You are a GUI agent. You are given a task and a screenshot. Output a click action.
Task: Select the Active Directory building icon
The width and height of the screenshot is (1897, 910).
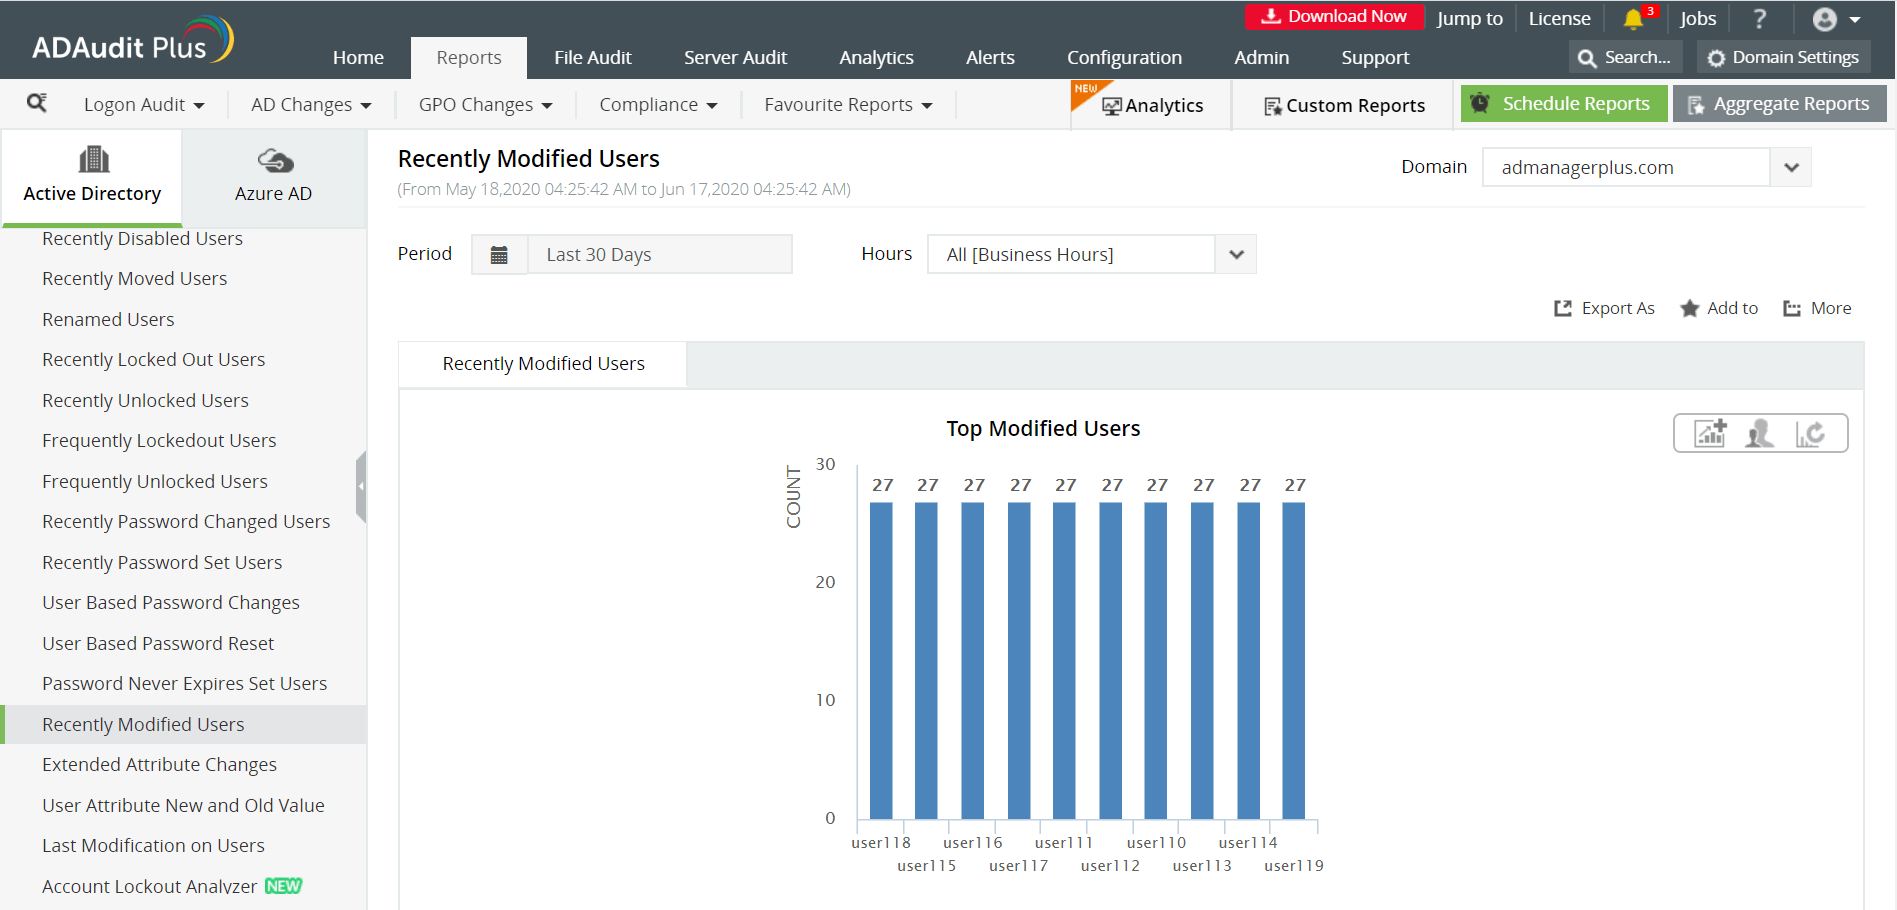pos(93,159)
